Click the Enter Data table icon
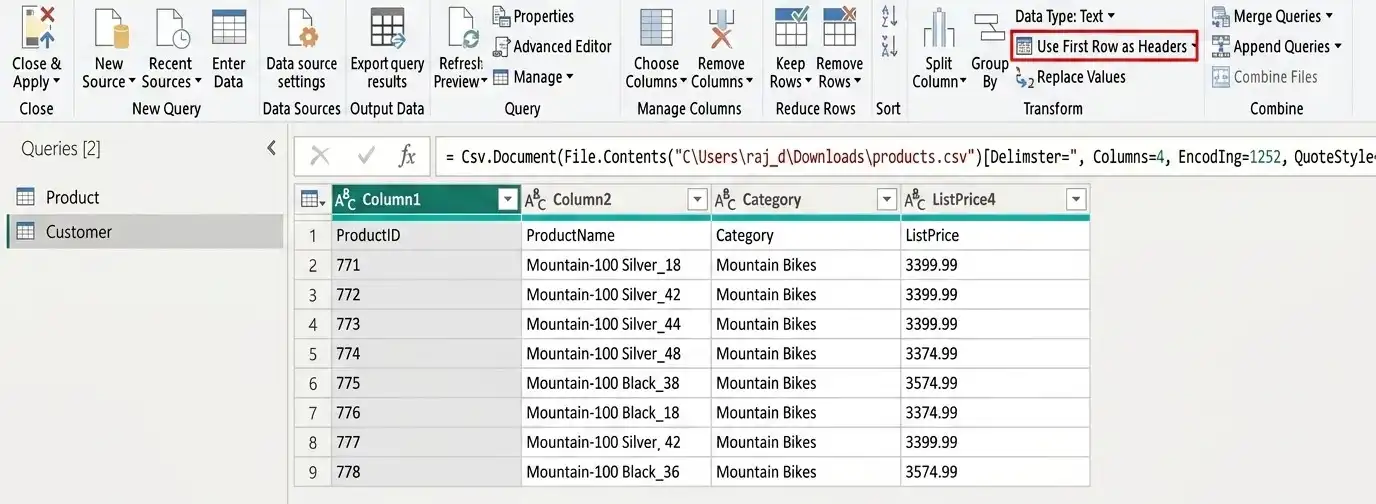 point(229,27)
